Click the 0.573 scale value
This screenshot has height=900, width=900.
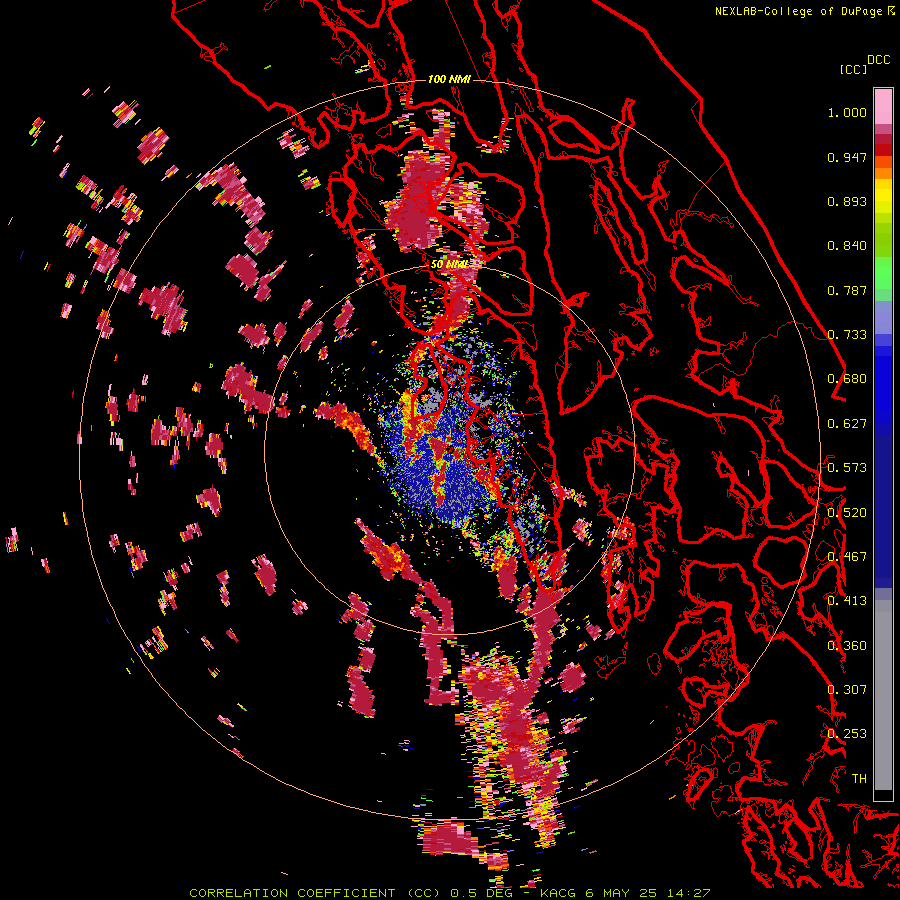(x=847, y=468)
